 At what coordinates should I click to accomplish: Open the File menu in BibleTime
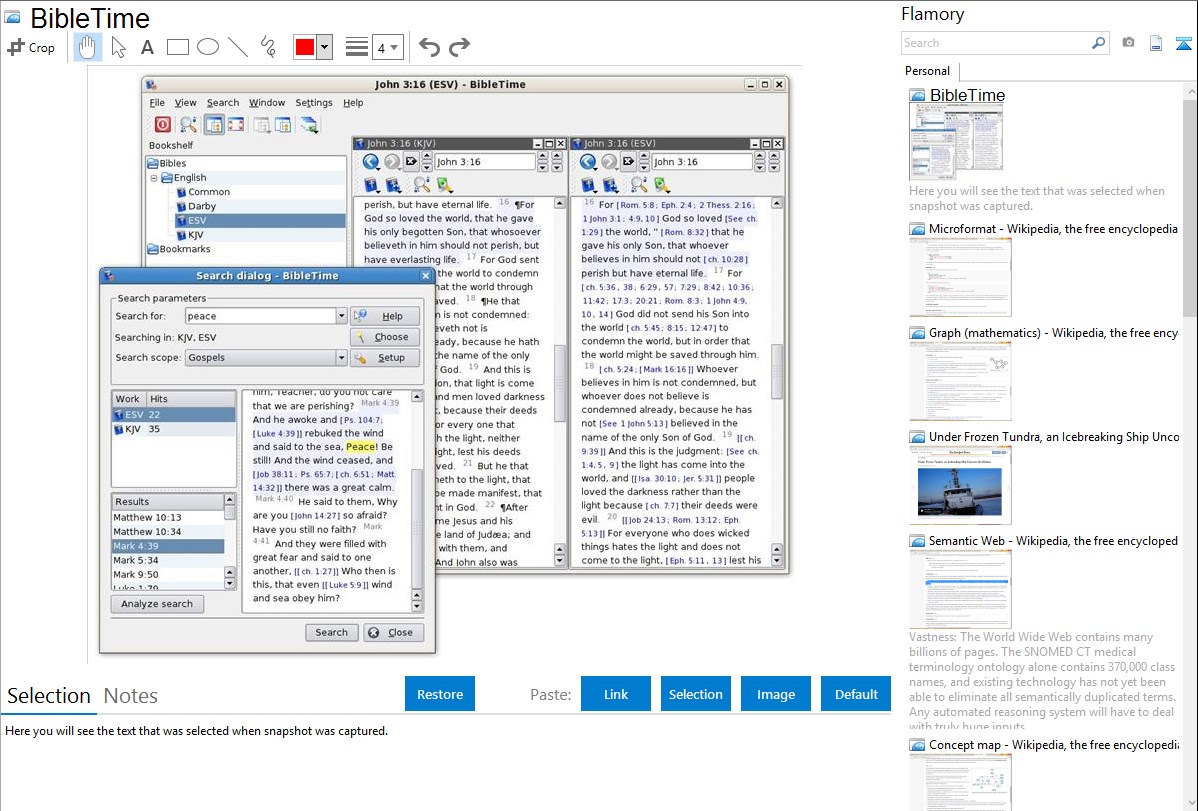[x=157, y=102]
